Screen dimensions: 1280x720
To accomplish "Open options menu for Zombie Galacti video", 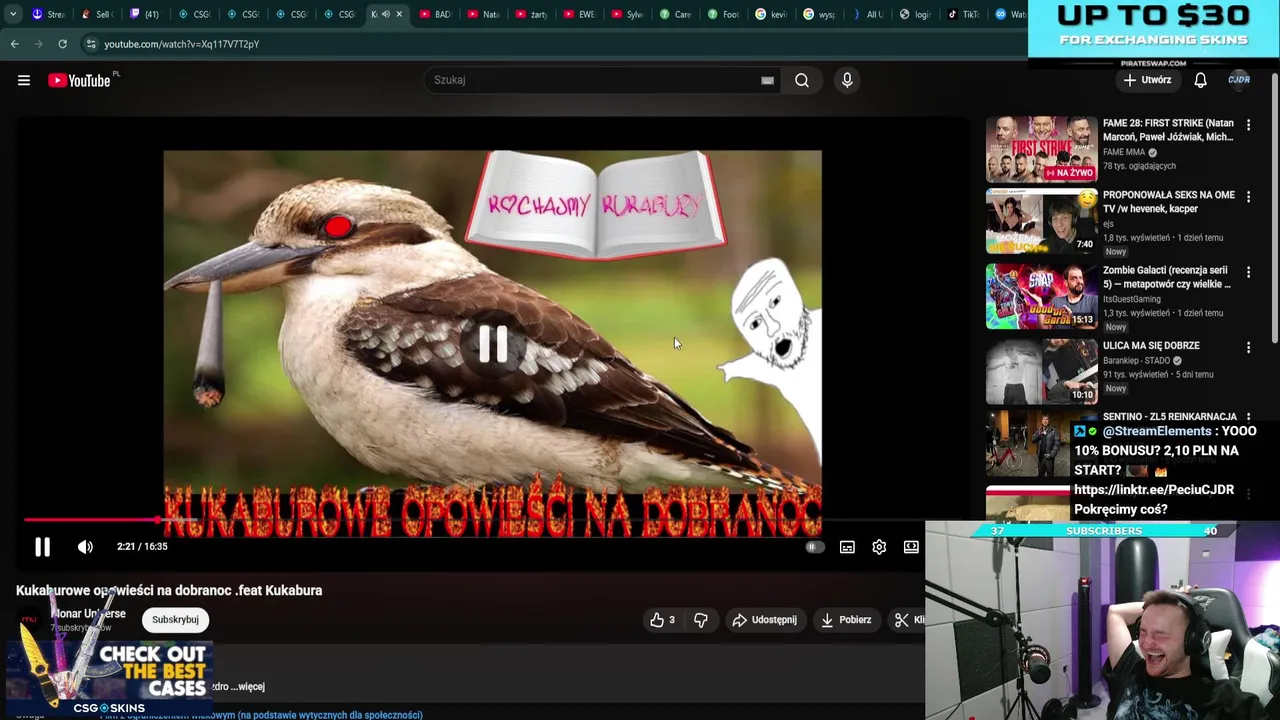I will click(x=1248, y=272).
